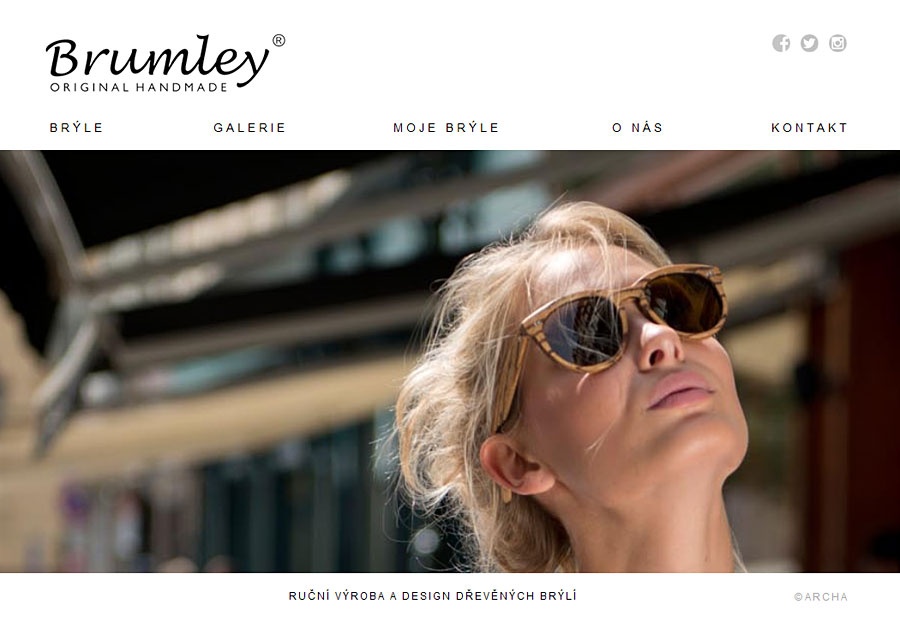Click the ORIGINAL HANDMADE logo subtitle
Screen dimensions: 900x634
(x=139, y=87)
